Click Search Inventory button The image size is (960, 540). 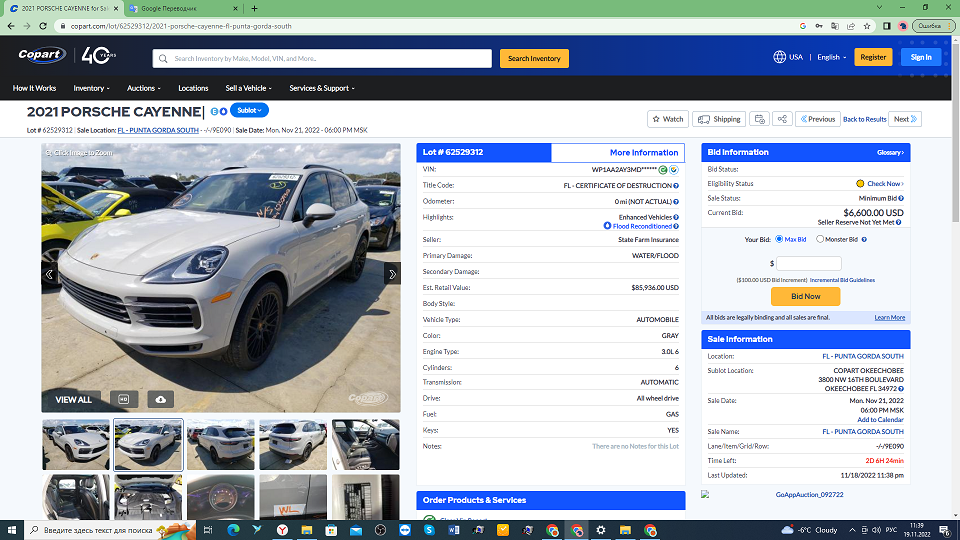(534, 59)
